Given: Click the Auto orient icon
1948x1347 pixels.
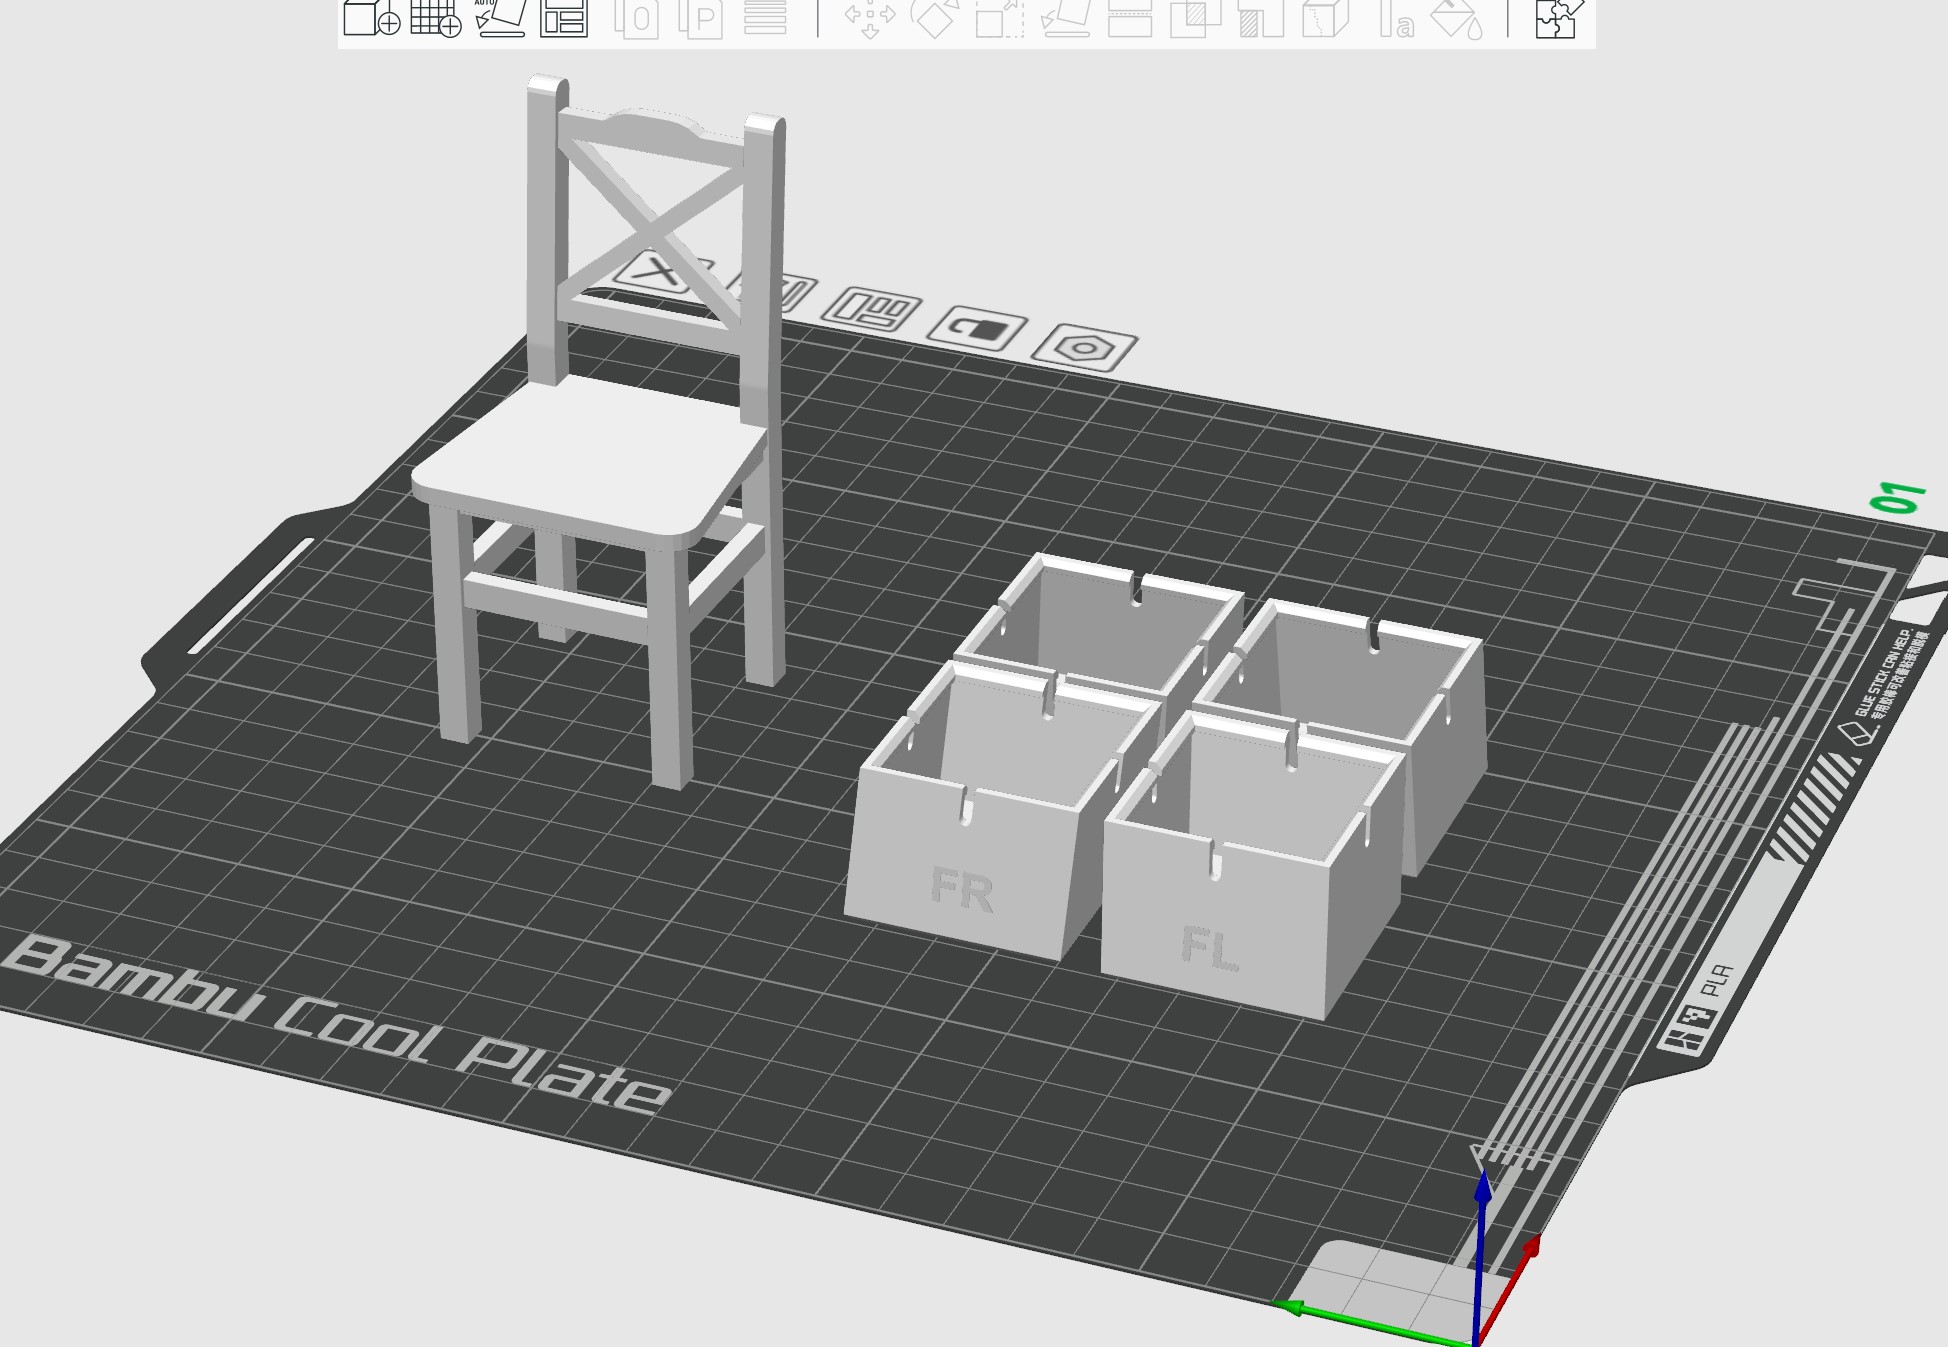Looking at the screenshot, I should tap(500, 18).
